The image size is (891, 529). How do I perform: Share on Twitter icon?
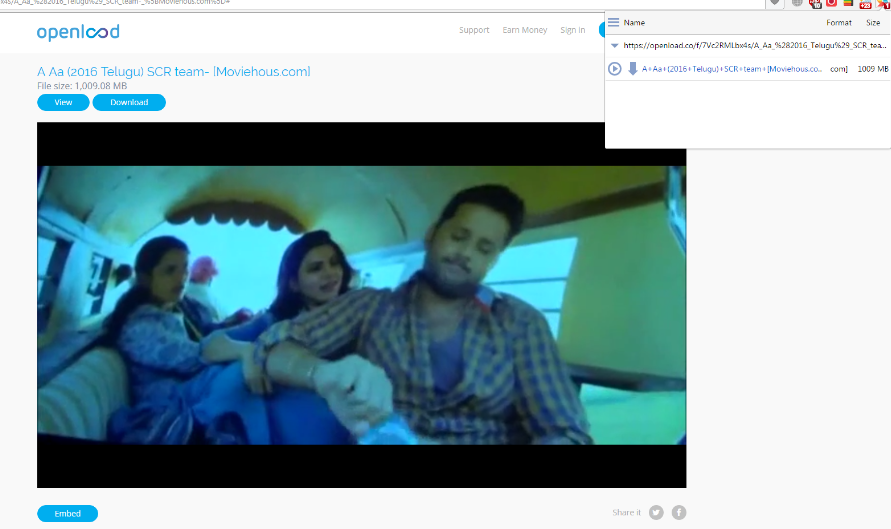656,513
